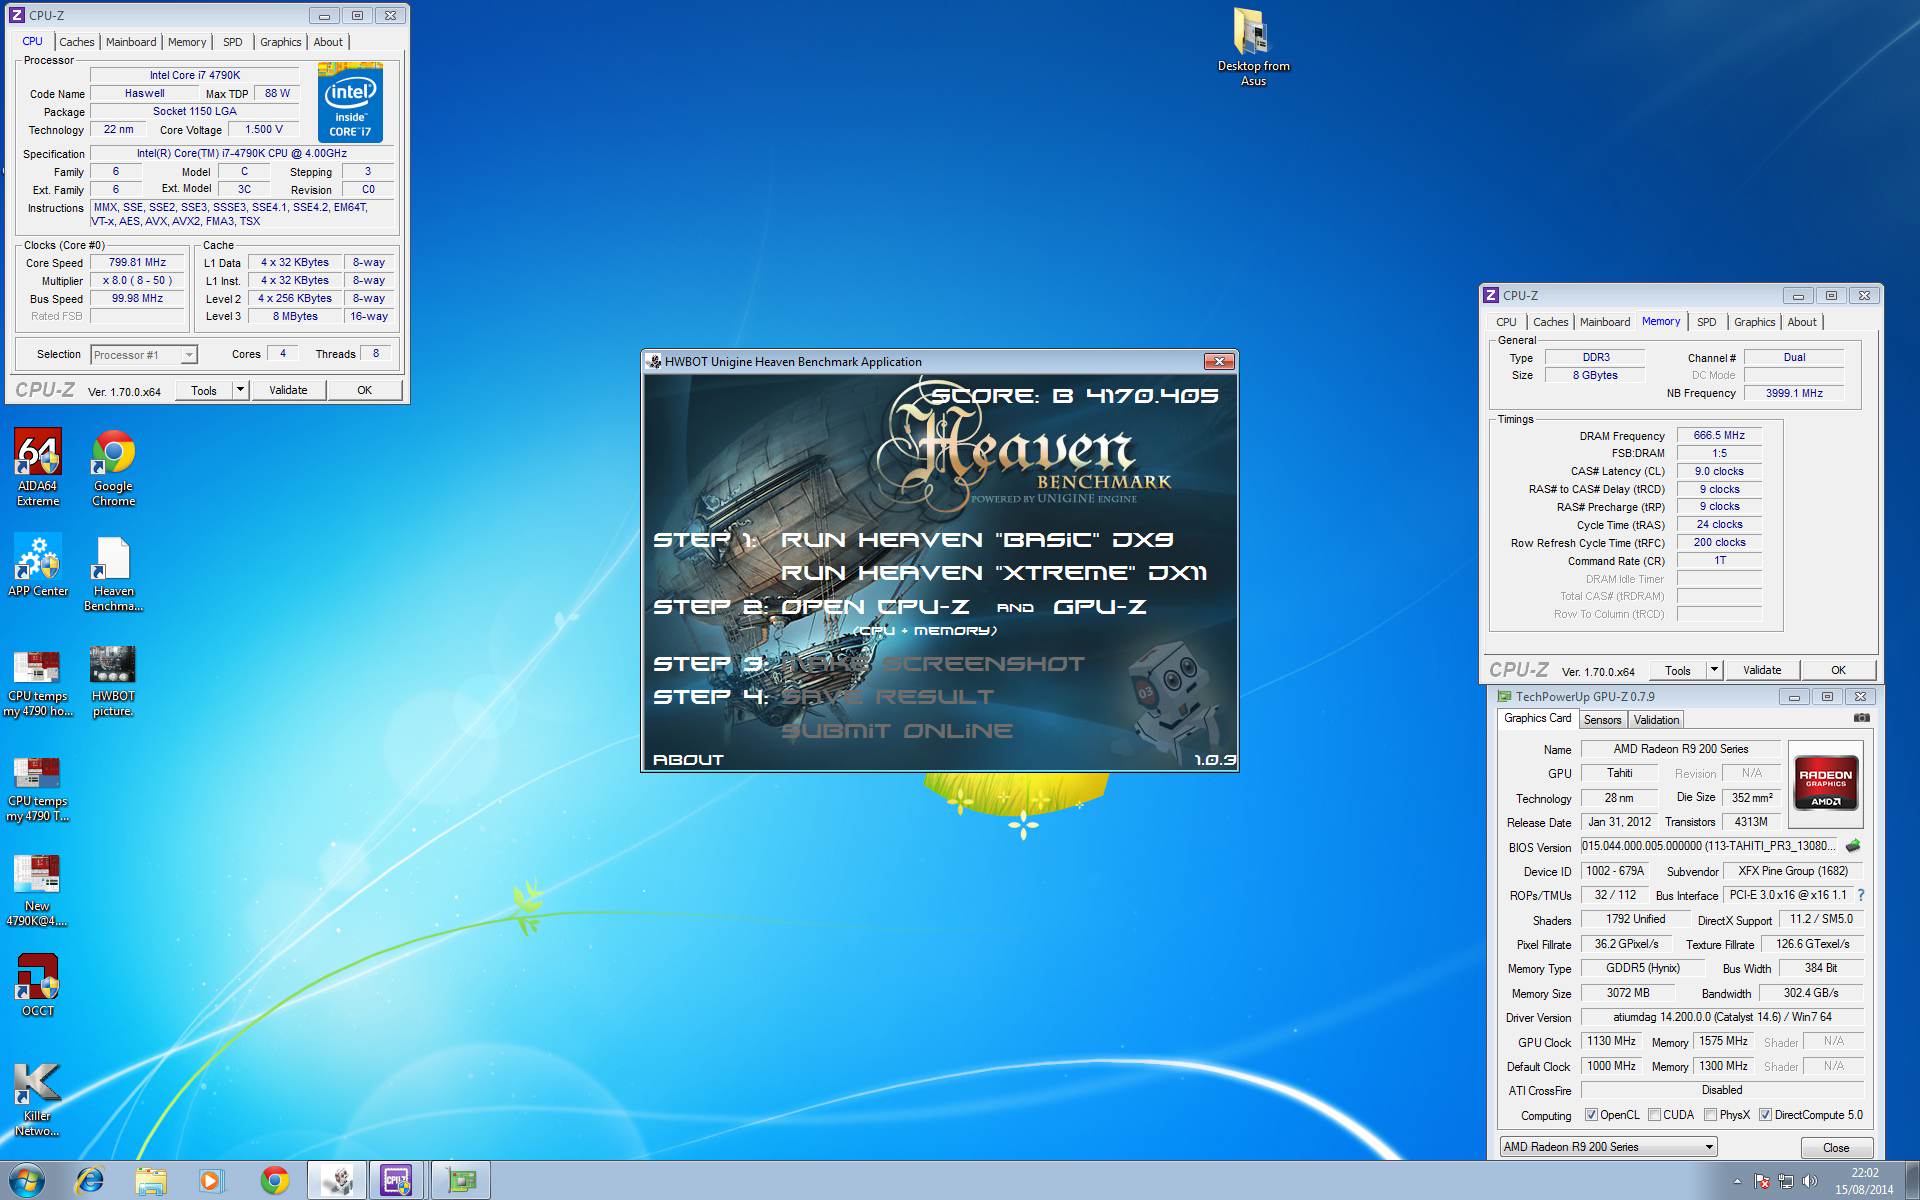The image size is (1920, 1200).
Task: Click the network tray icon
Action: (1786, 1181)
